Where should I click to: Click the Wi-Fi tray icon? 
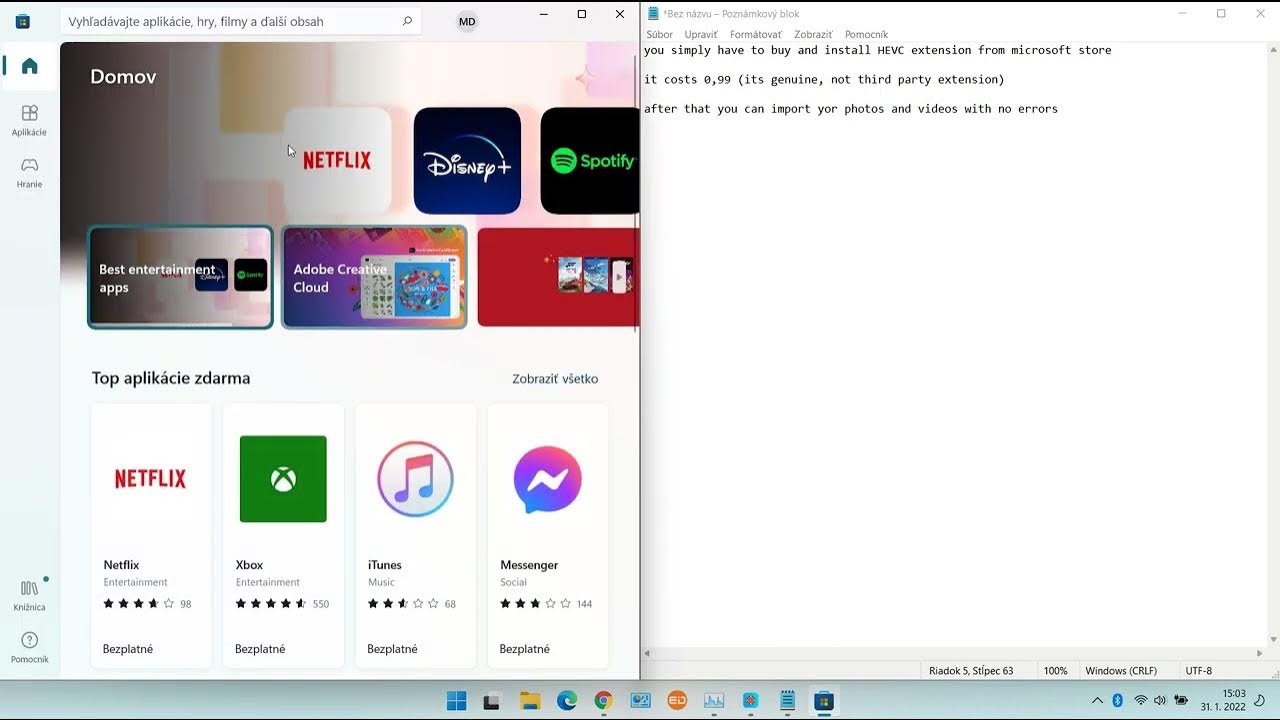tap(1141, 700)
